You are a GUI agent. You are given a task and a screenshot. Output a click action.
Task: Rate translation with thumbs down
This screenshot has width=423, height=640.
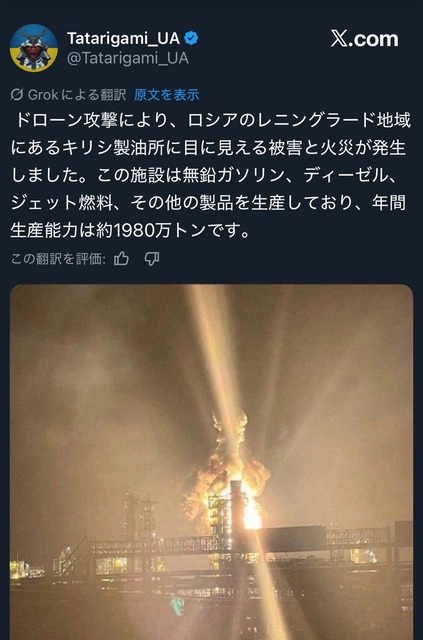tap(152, 259)
